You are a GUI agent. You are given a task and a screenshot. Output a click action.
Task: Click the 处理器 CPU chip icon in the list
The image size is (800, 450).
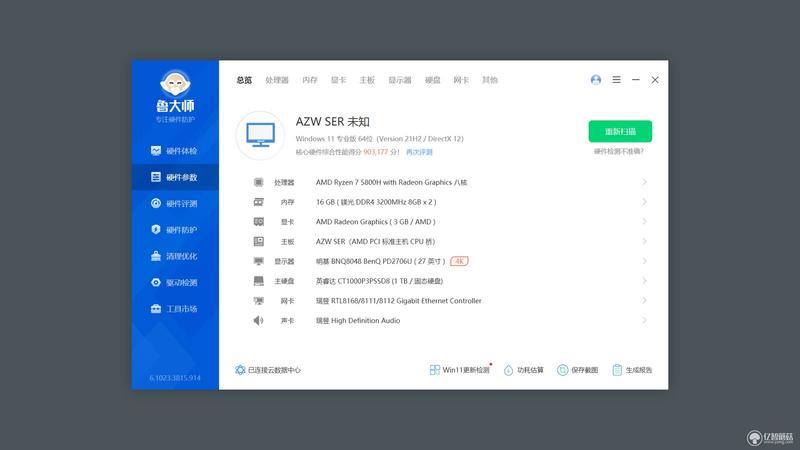(259, 182)
